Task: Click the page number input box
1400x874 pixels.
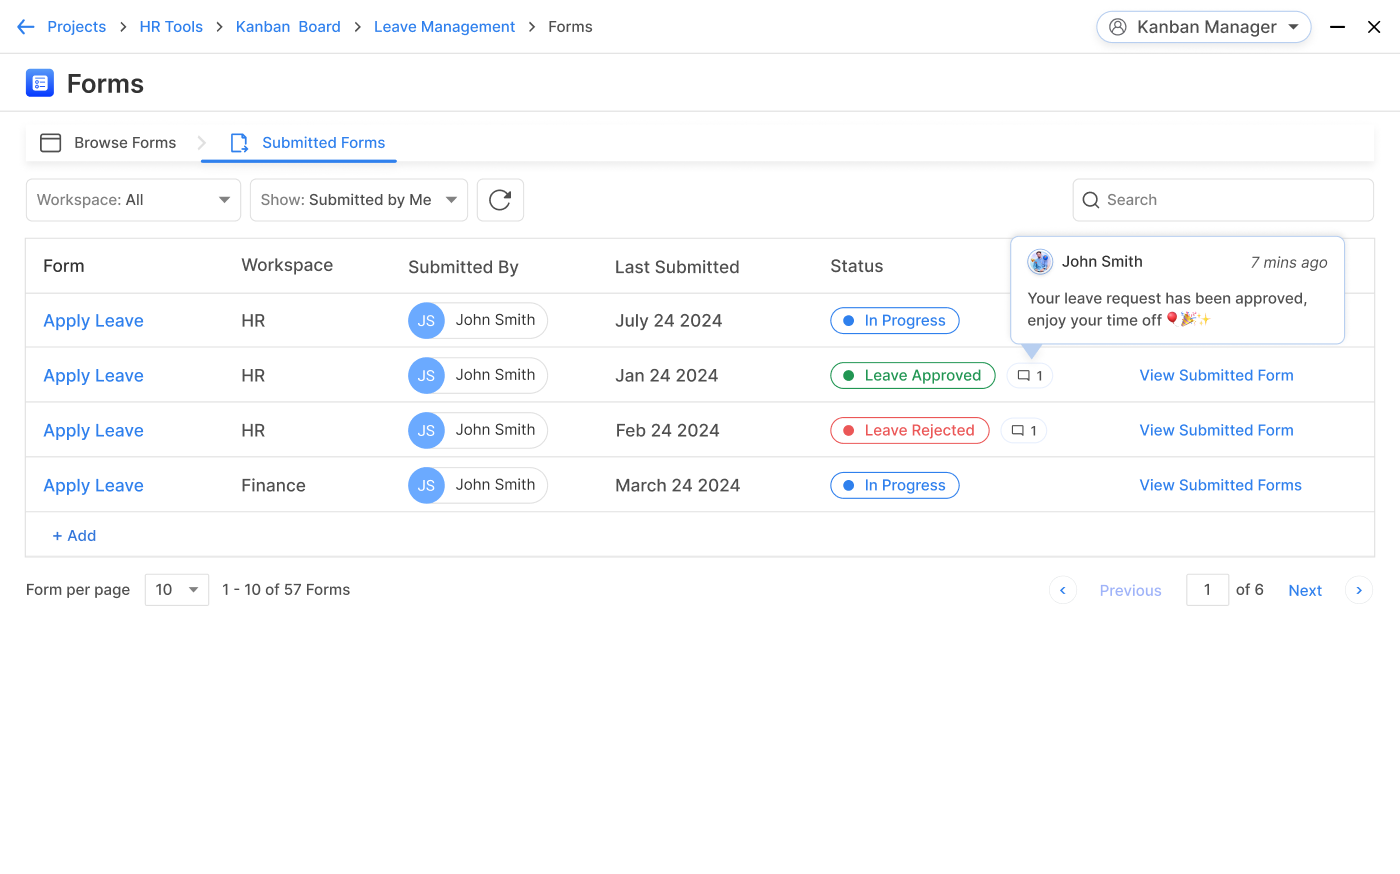Action: coord(1207,590)
